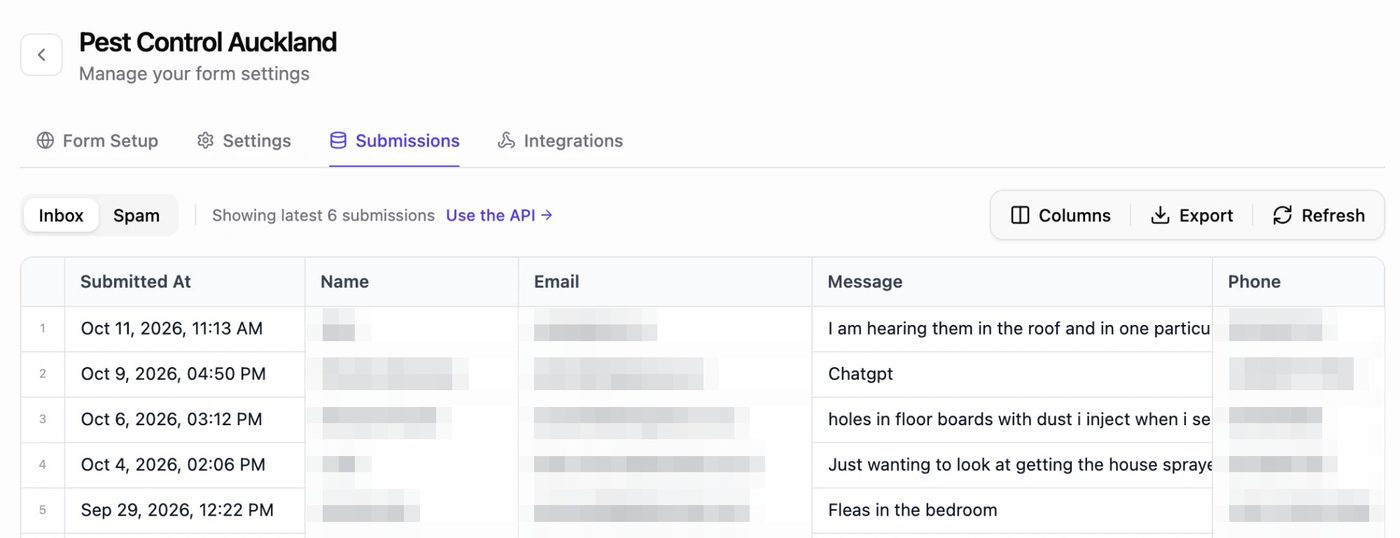Image resolution: width=1400 pixels, height=538 pixels.
Task: Select the Sep 29, 2026, 12:22 PM cell
Action: pos(185,510)
